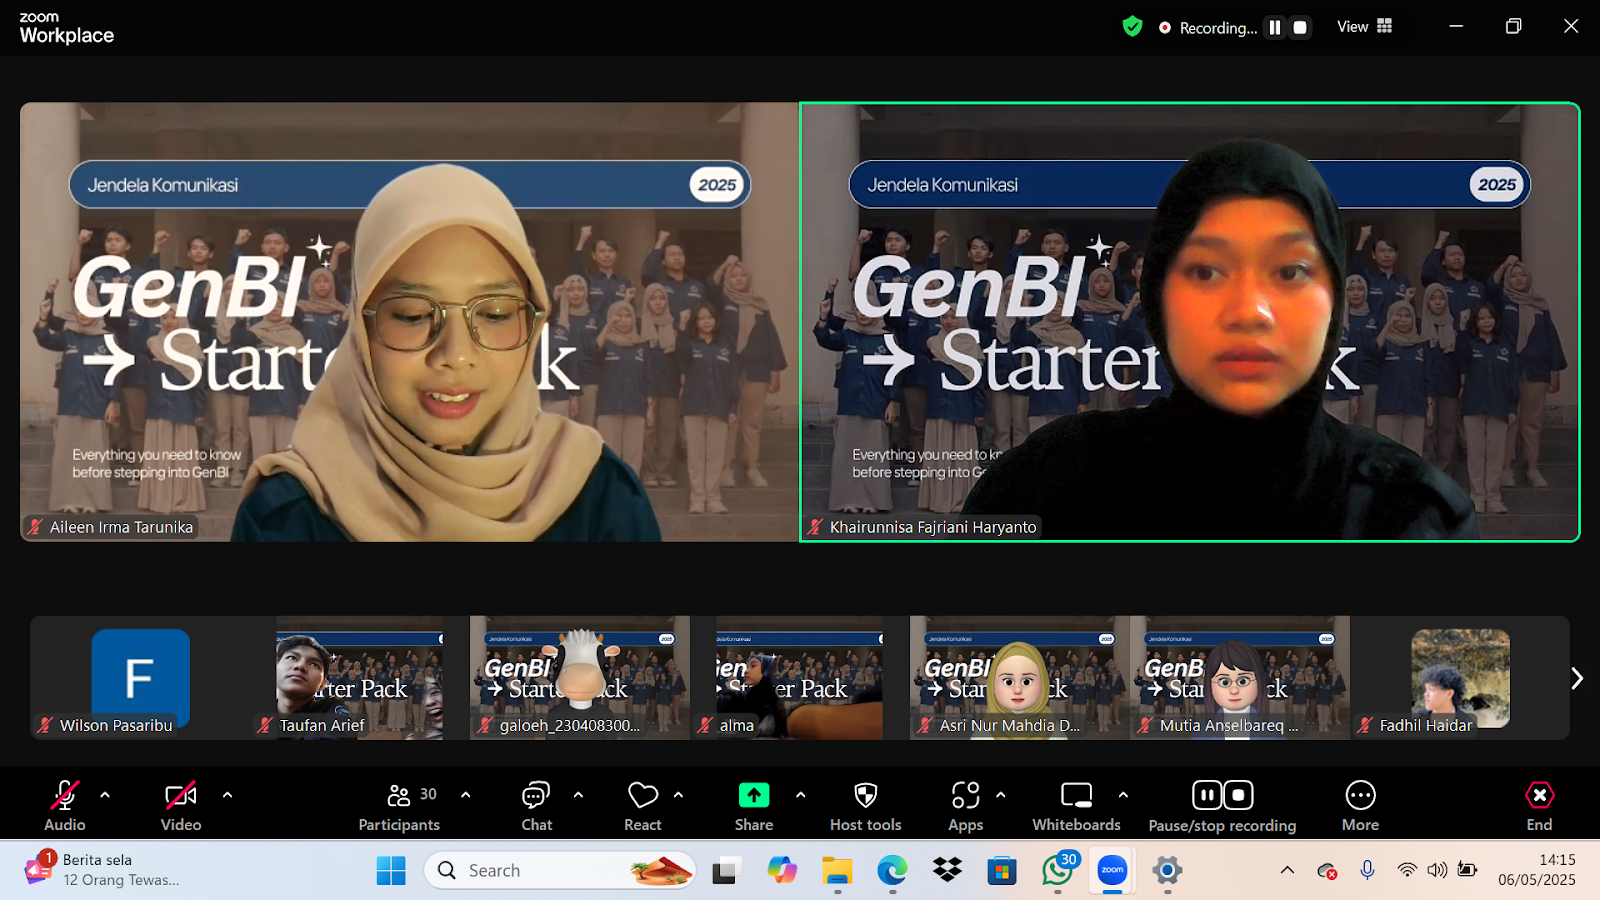
Task: Show next page of participant thumbnails
Action: tap(1577, 678)
